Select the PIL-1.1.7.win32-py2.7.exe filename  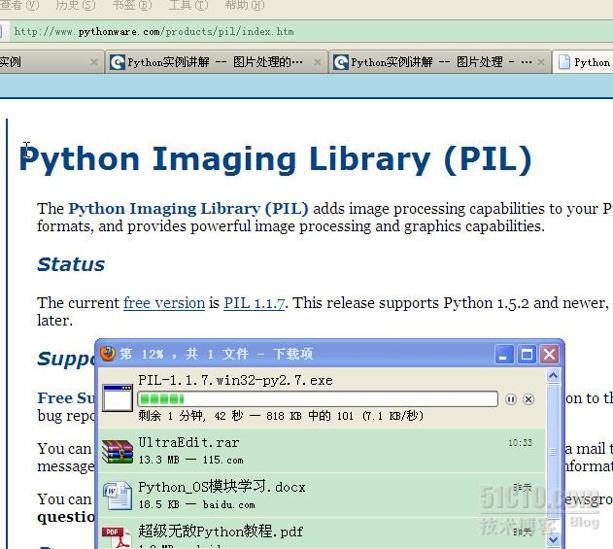click(235, 380)
